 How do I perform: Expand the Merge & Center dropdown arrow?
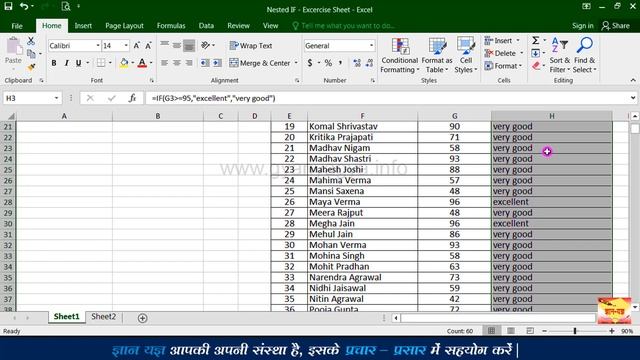click(296, 63)
